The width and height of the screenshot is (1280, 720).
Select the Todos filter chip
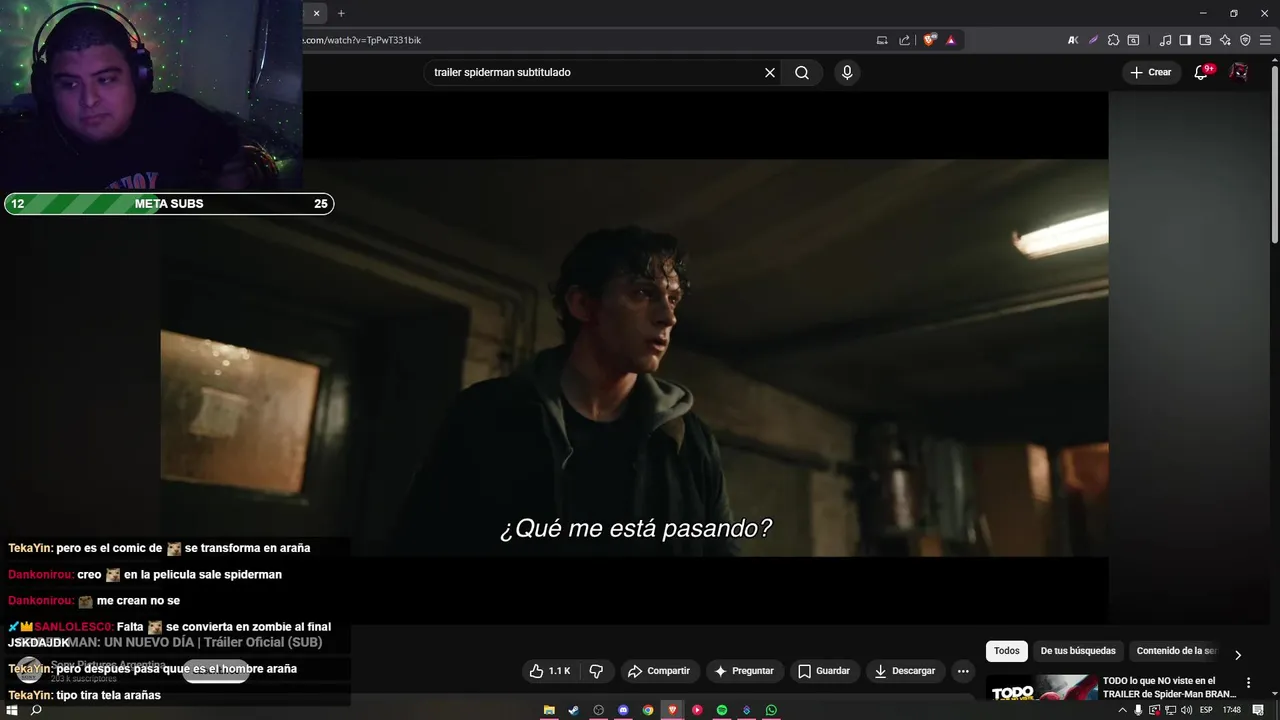click(x=1007, y=651)
